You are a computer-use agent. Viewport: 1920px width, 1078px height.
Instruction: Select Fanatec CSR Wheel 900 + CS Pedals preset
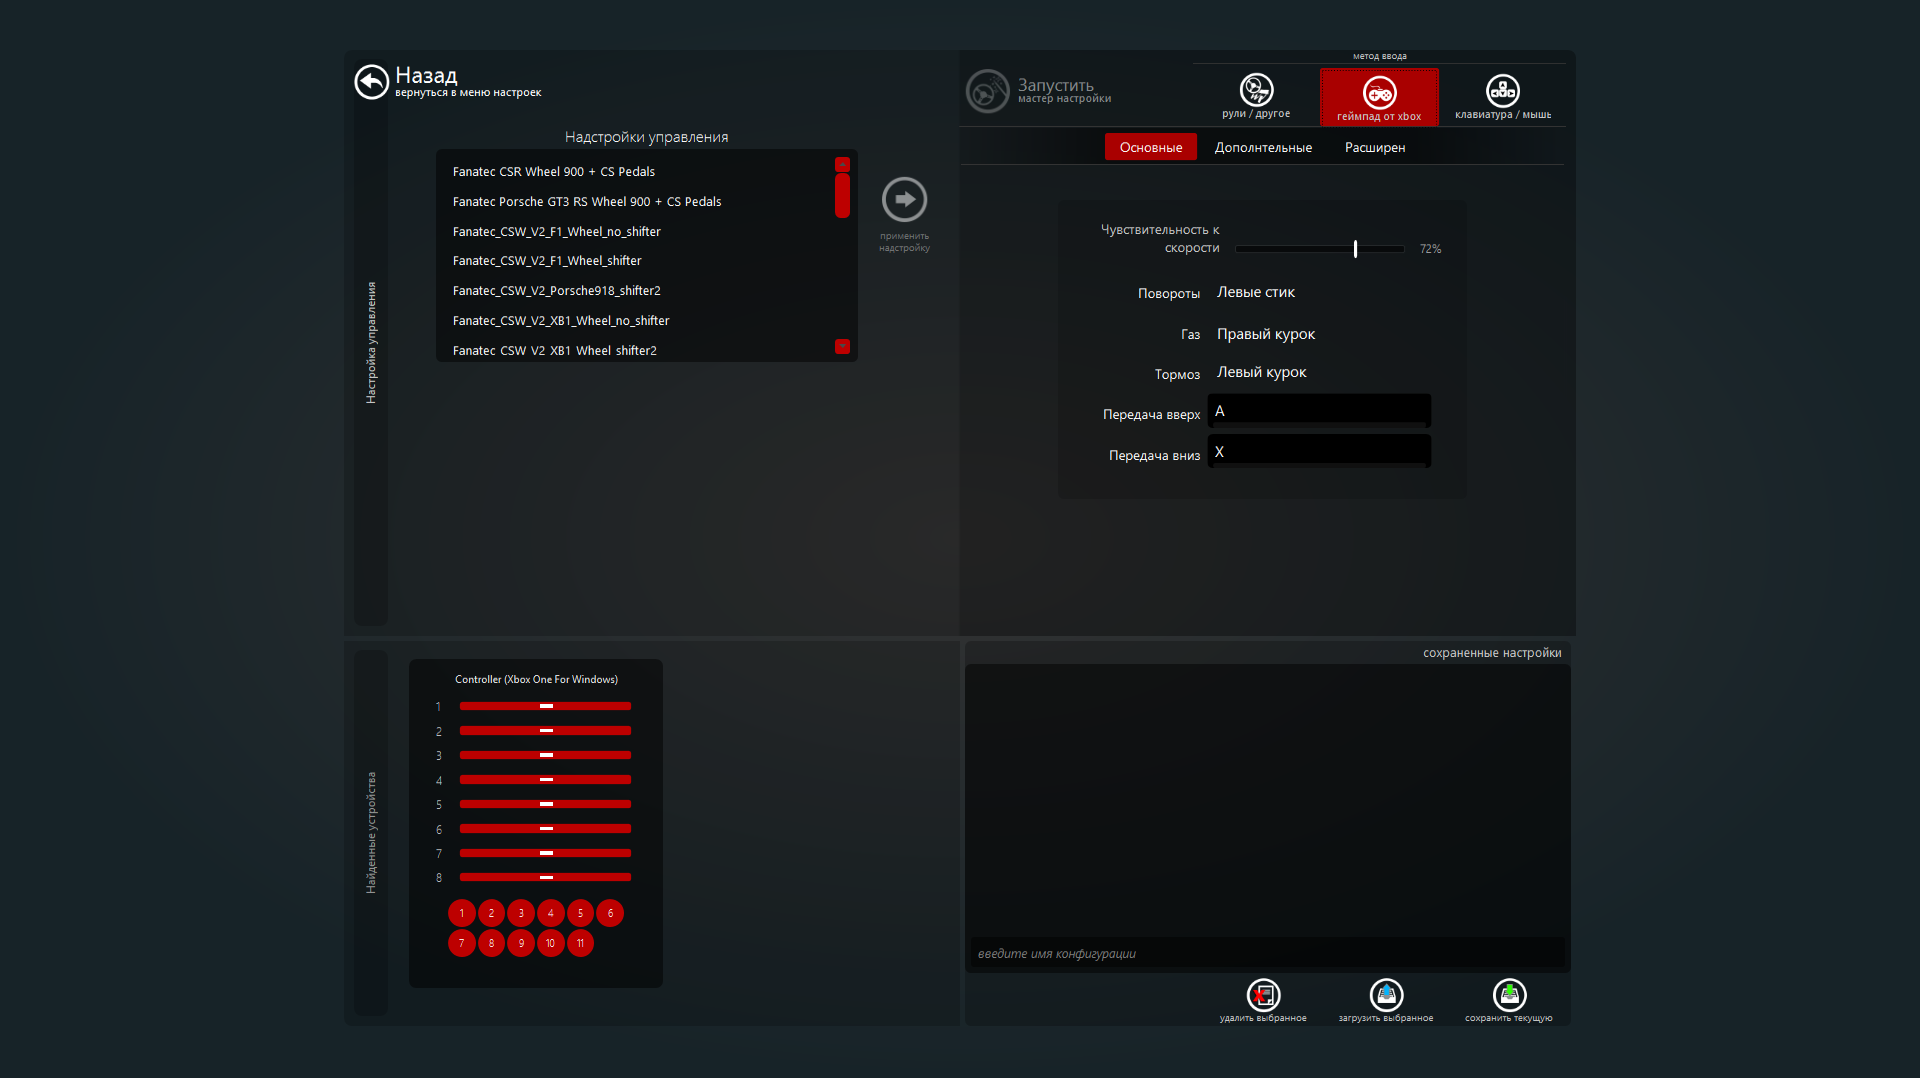pos(554,172)
